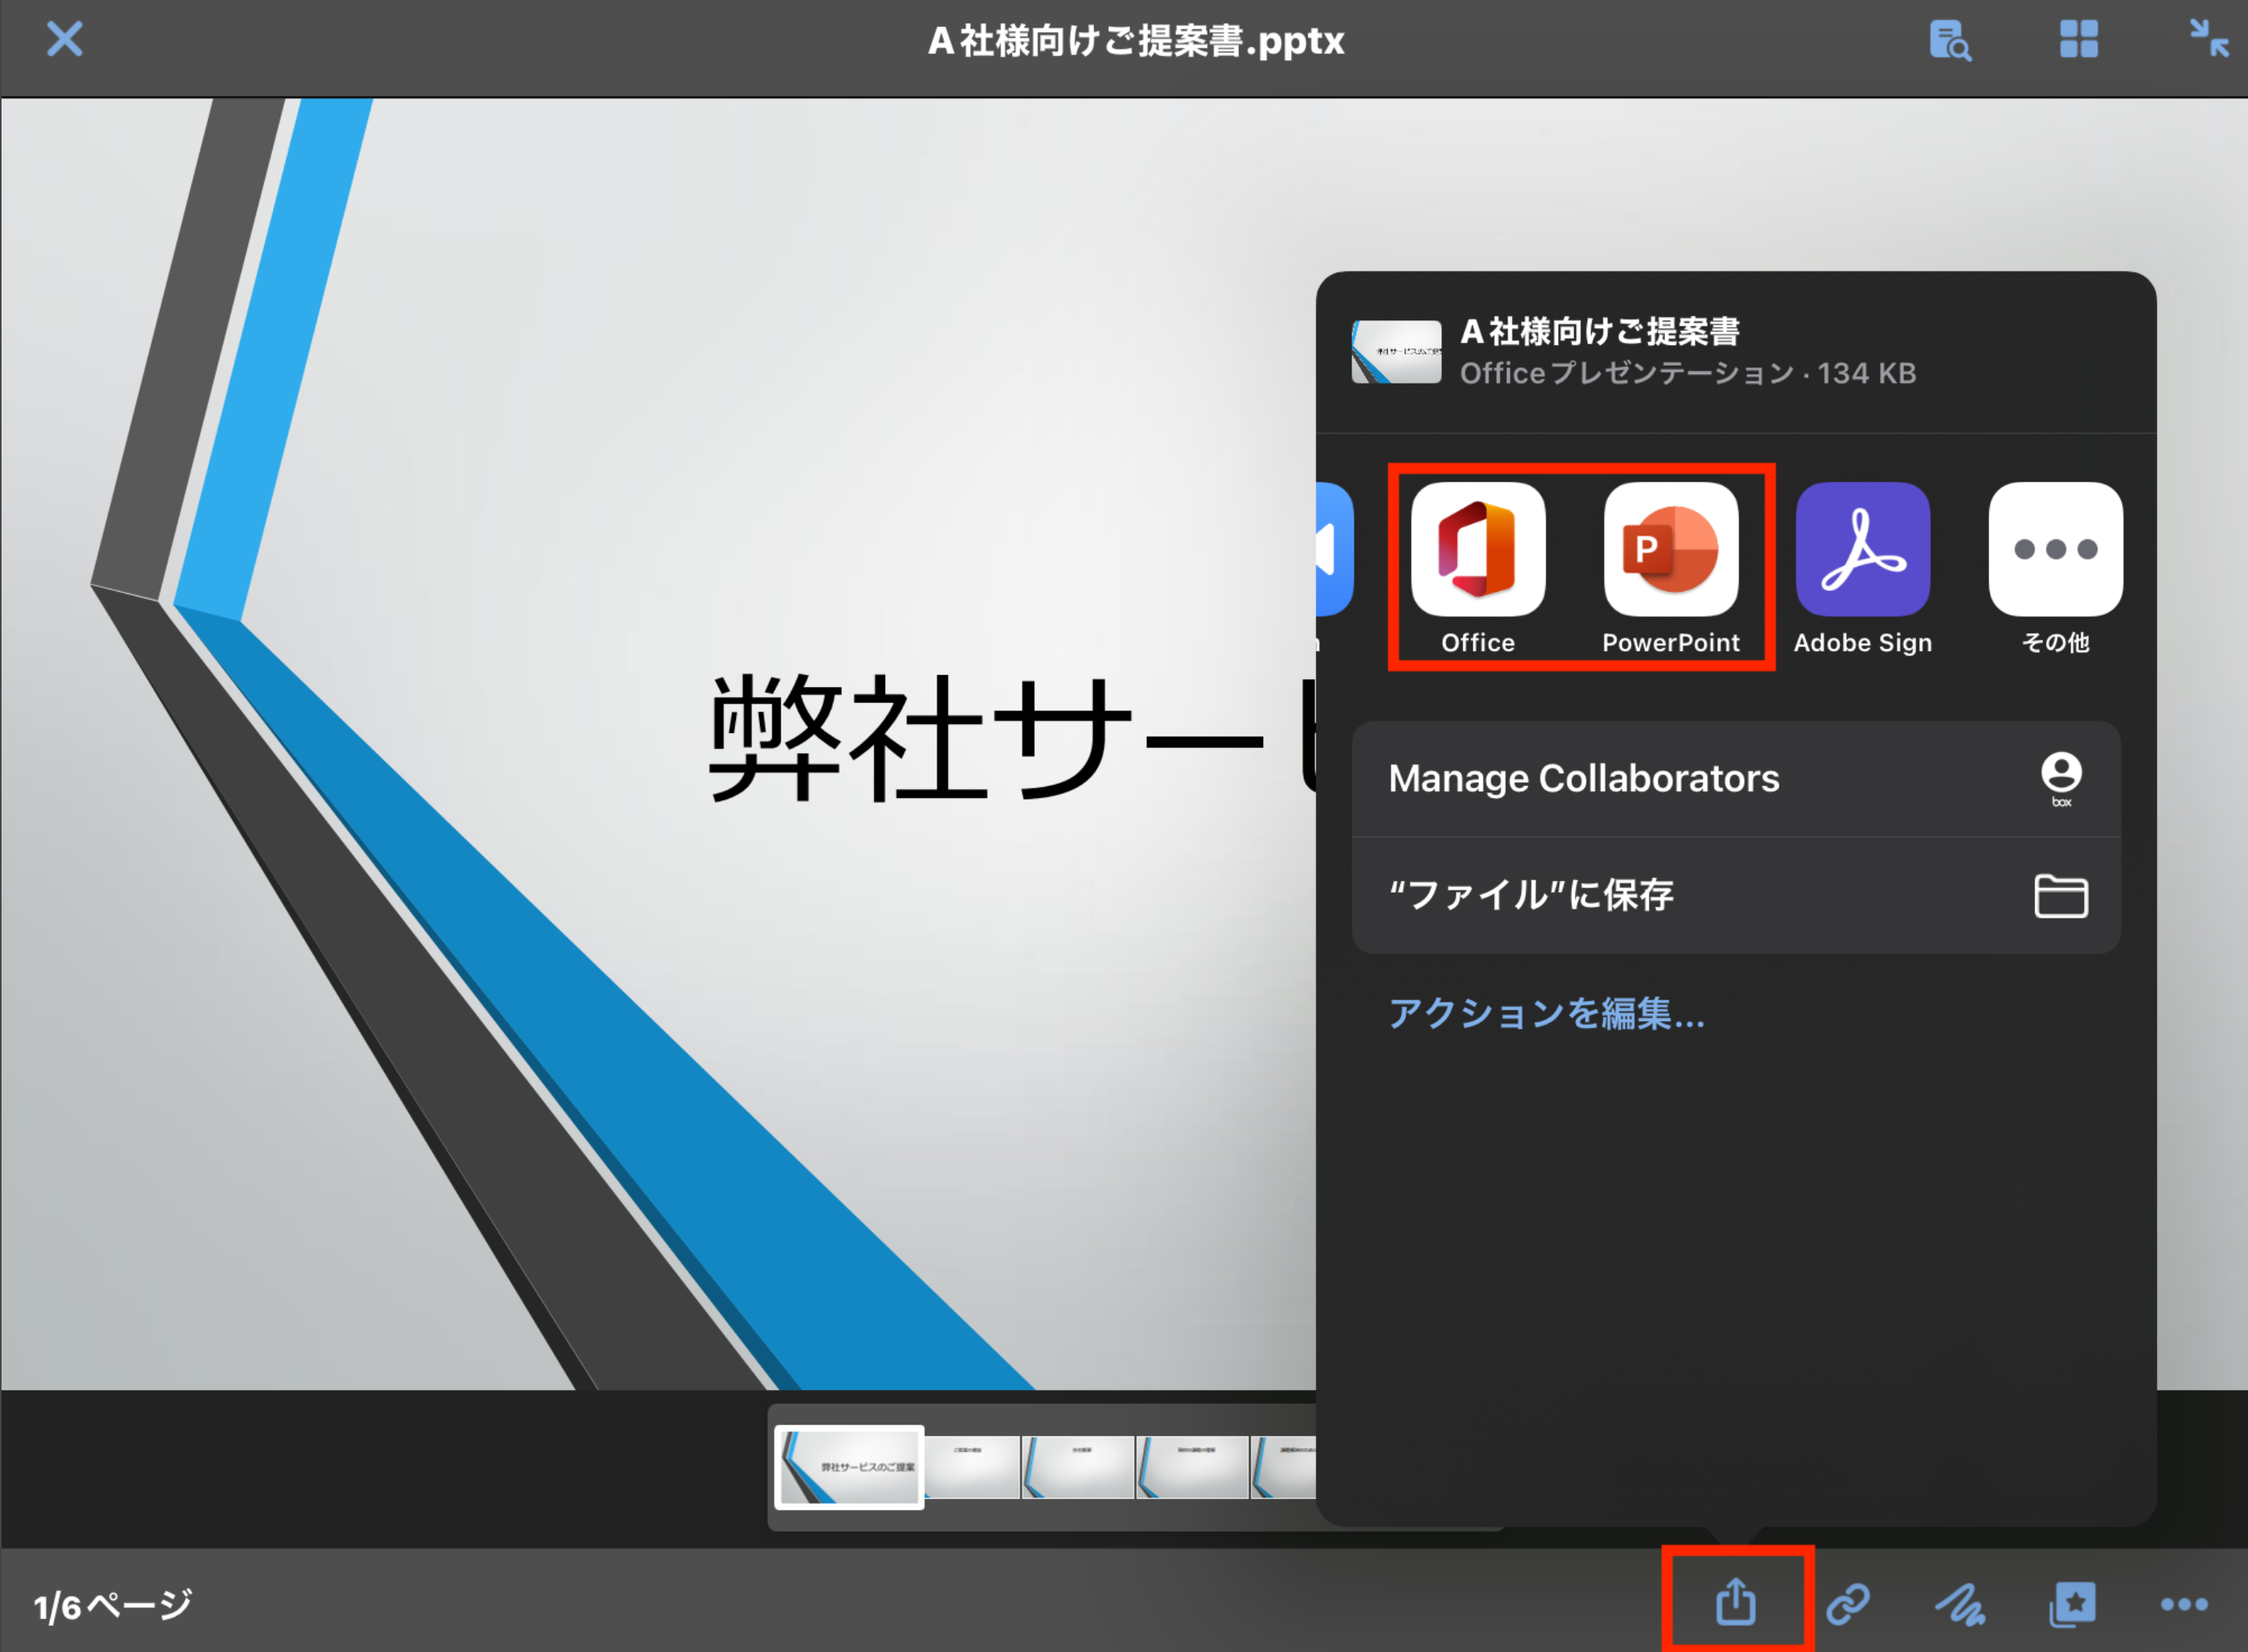Open the search in document icon
The image size is (2248, 1652).
point(1949,40)
